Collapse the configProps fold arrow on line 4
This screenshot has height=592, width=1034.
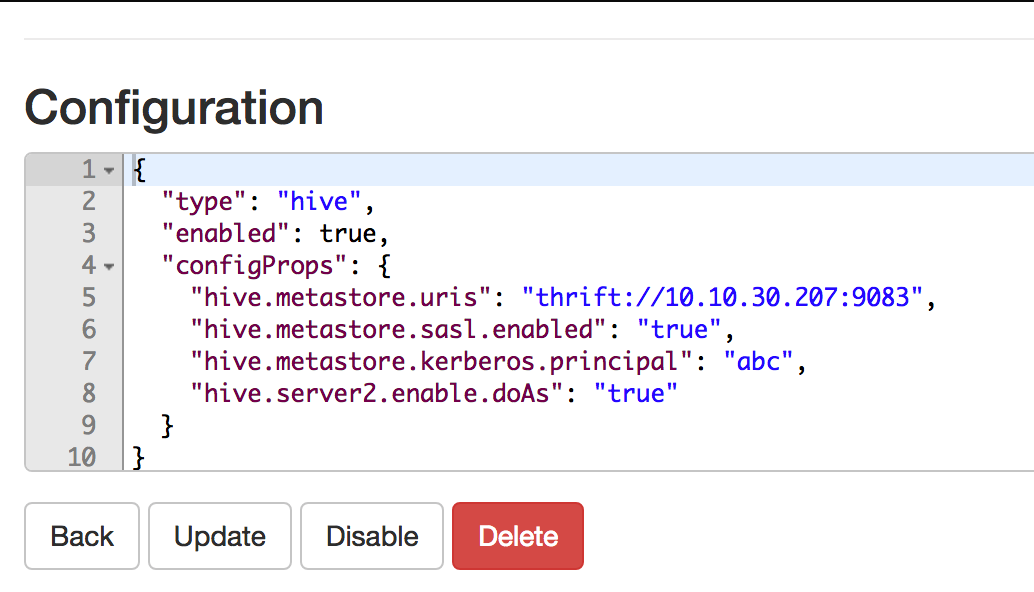109,267
